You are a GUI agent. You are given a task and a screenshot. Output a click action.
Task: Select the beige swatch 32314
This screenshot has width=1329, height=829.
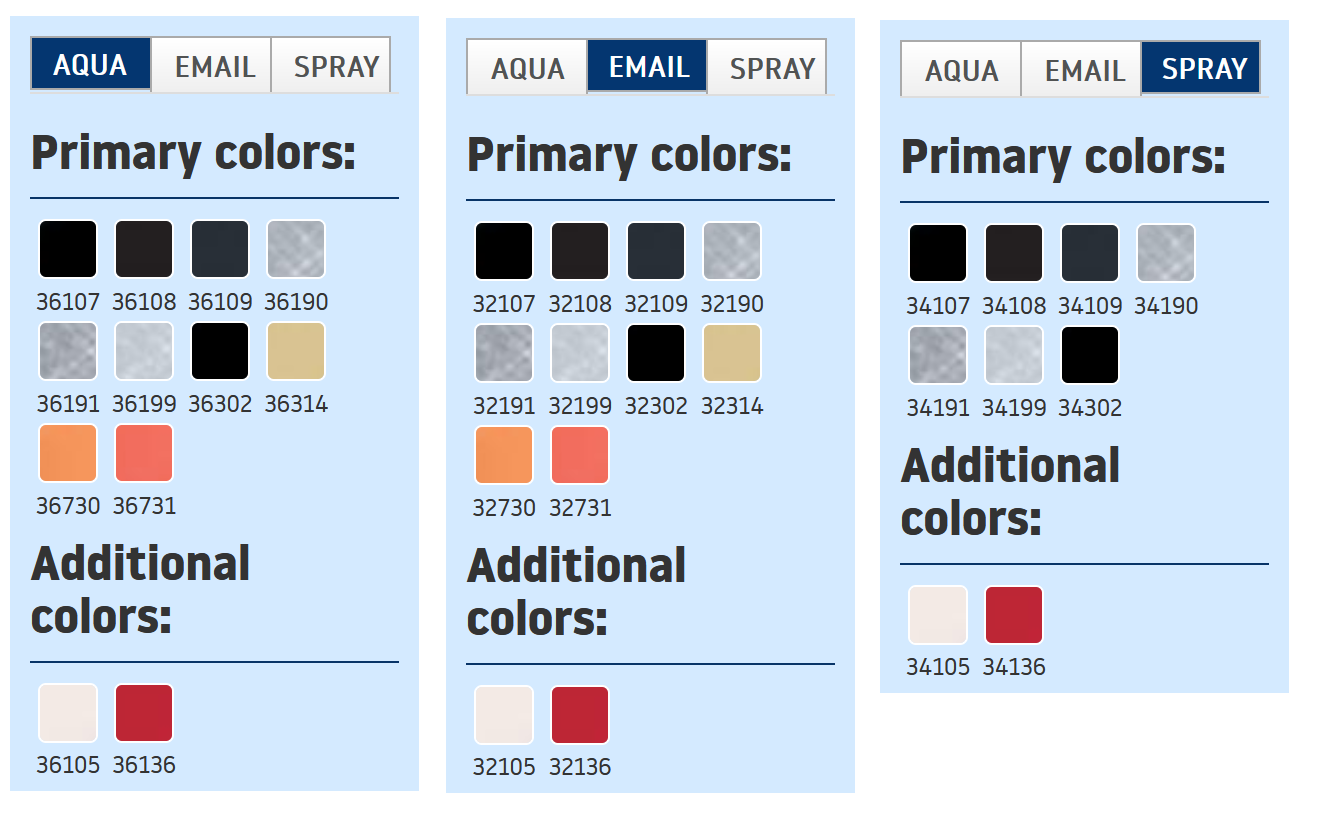[x=732, y=353]
